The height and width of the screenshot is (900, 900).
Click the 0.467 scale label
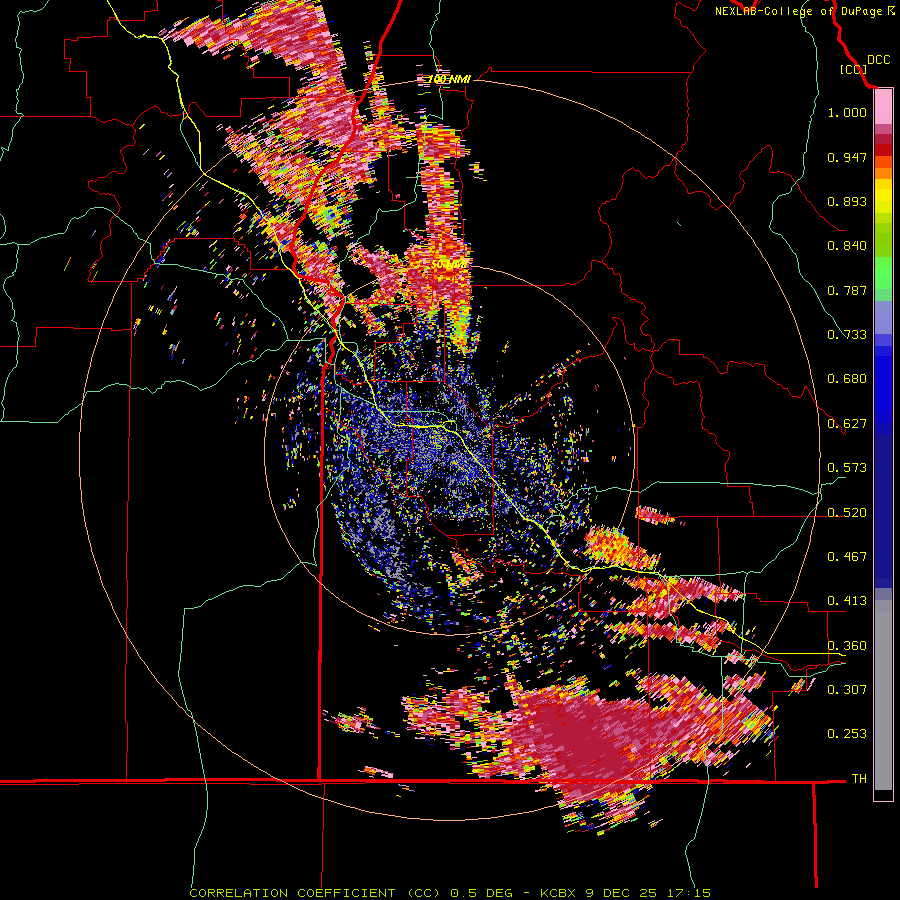coord(847,557)
